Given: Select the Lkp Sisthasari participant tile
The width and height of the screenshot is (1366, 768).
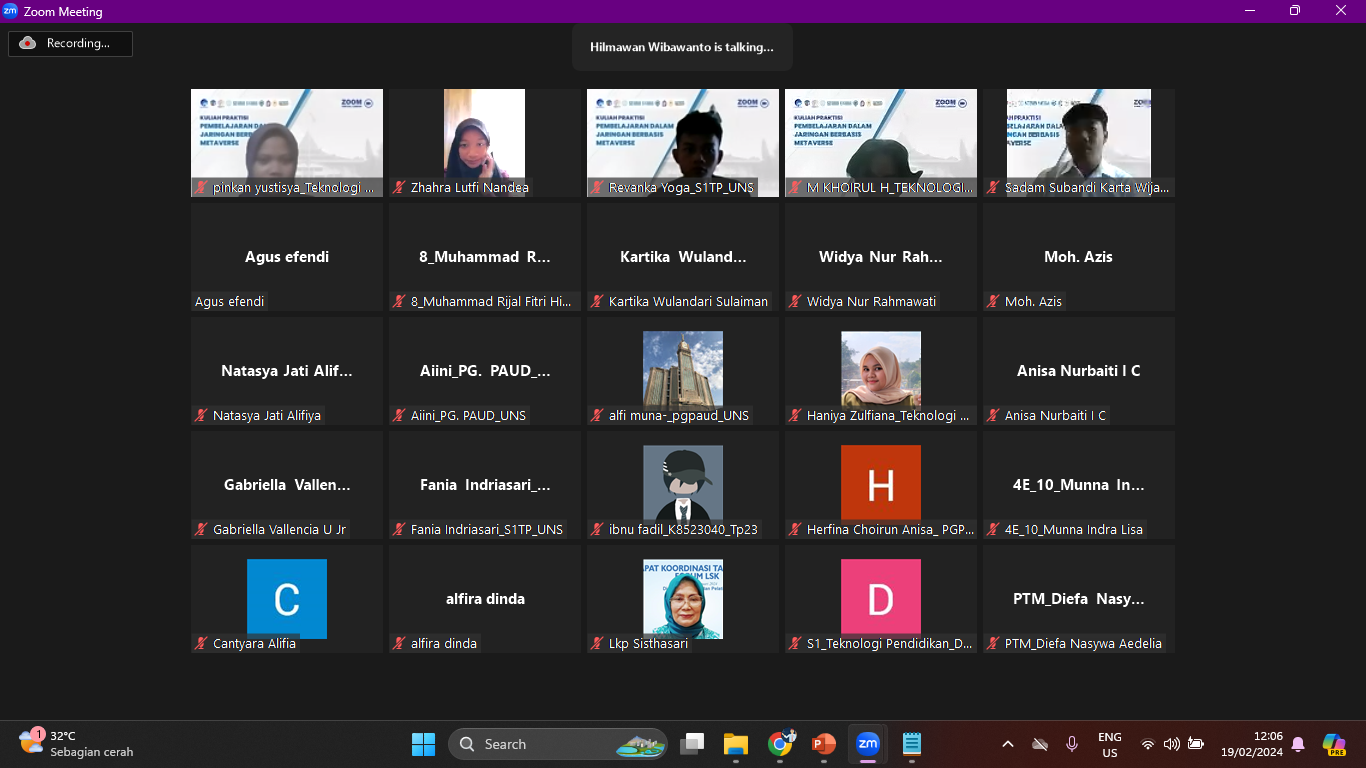Looking at the screenshot, I should point(683,599).
